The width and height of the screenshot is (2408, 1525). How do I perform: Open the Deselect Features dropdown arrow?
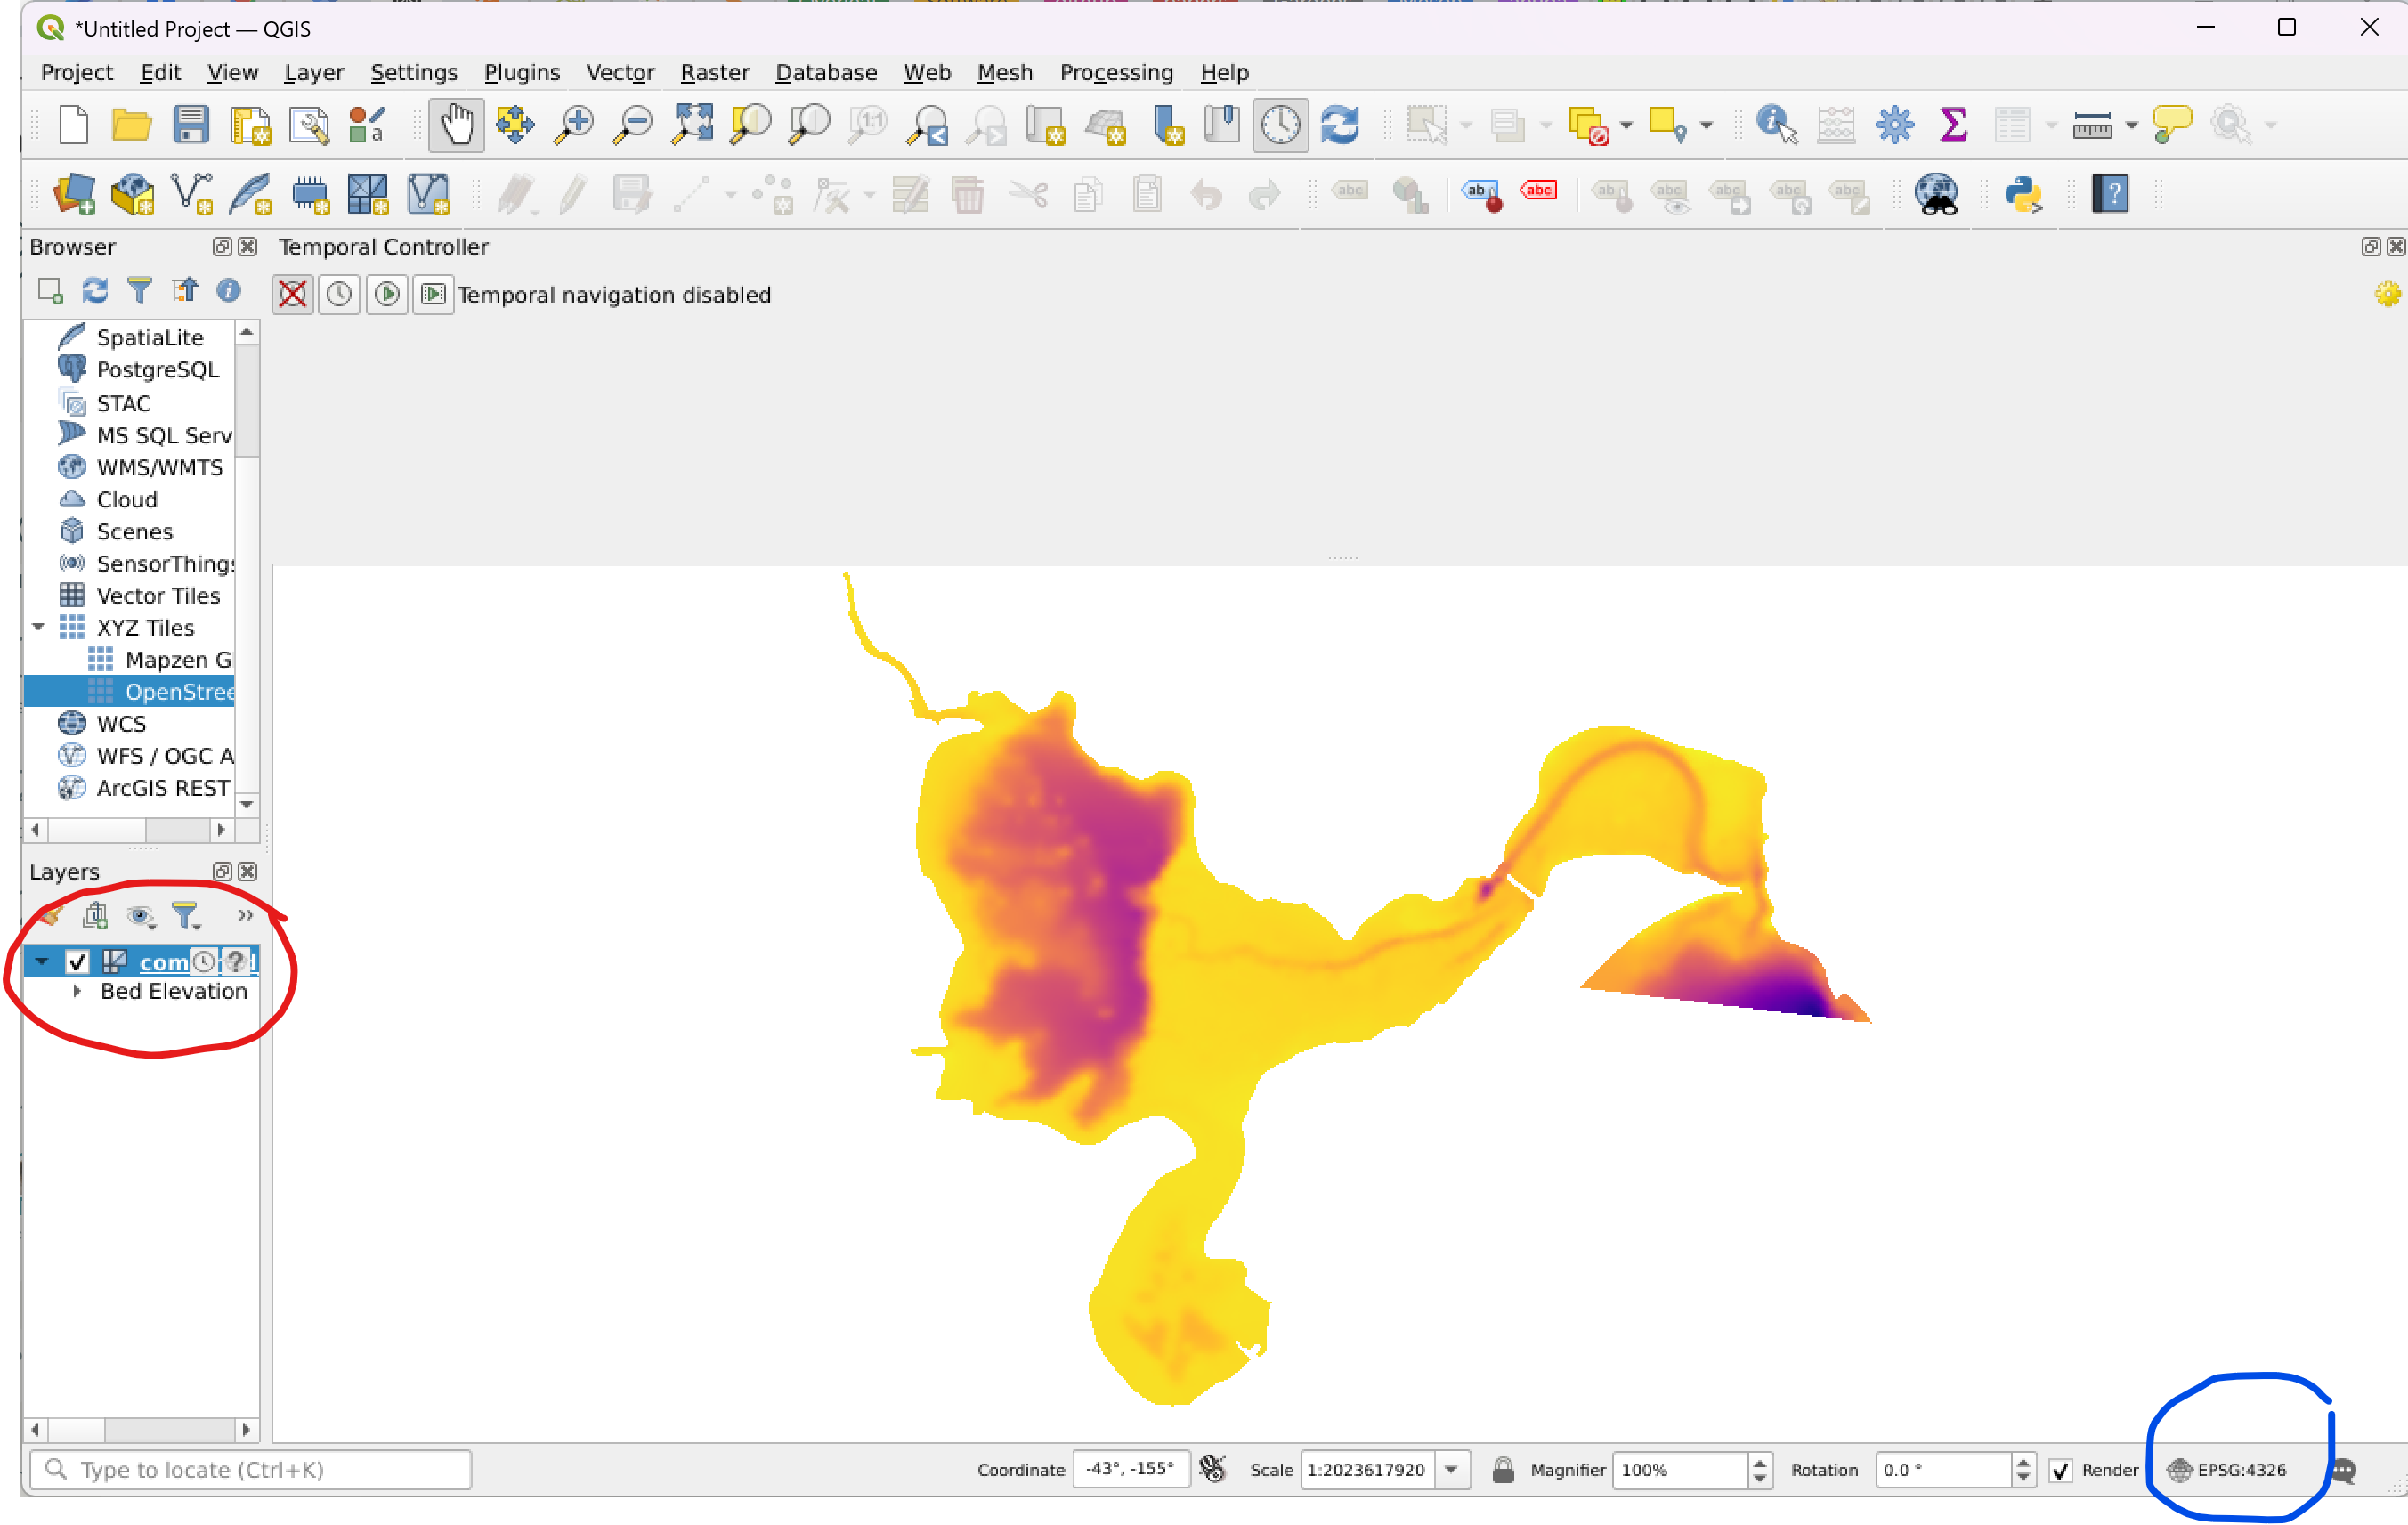(x=1626, y=126)
